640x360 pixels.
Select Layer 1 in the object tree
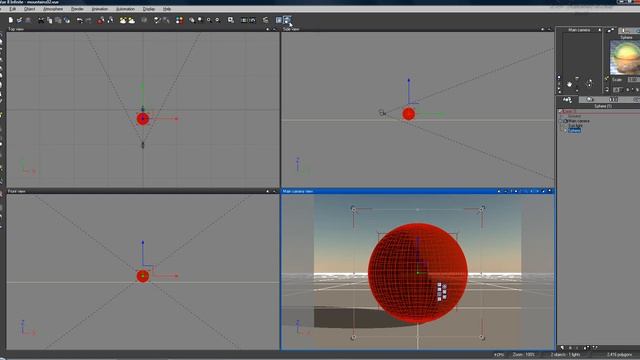click(569, 111)
